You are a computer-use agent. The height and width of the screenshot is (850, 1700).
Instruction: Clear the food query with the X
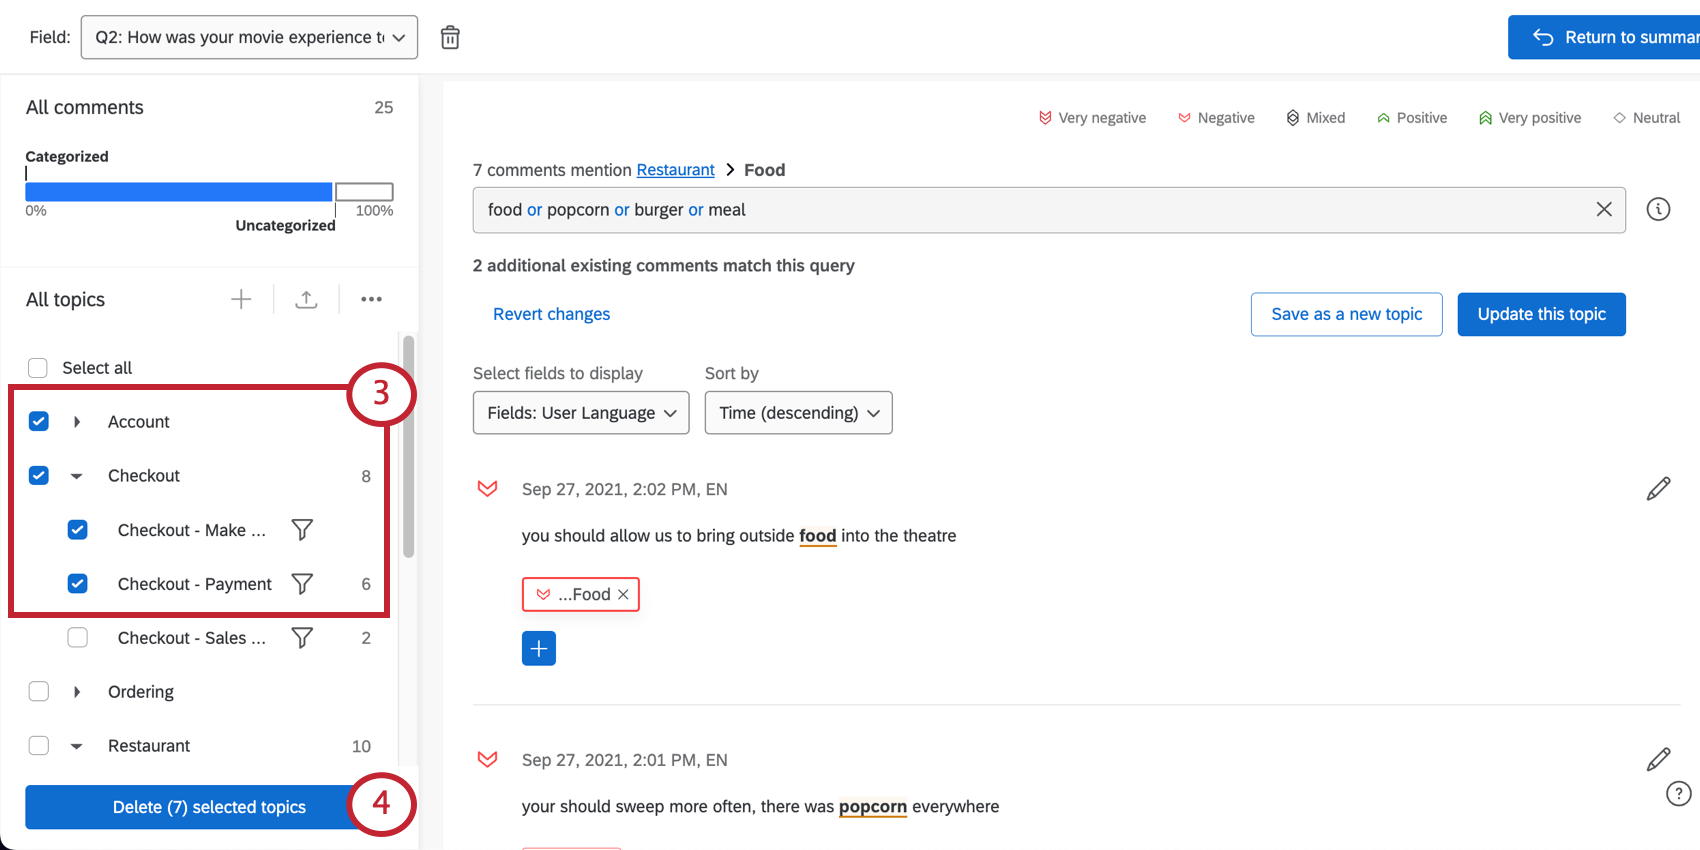click(1604, 209)
